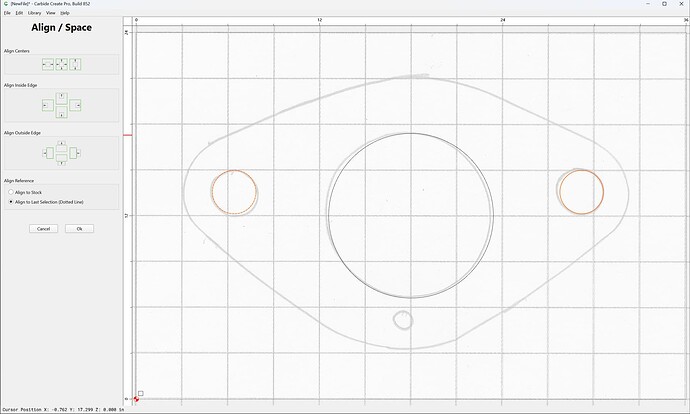This screenshot has height=414, width=690.
Task: Align to outside right edge
Action: coord(75,153)
